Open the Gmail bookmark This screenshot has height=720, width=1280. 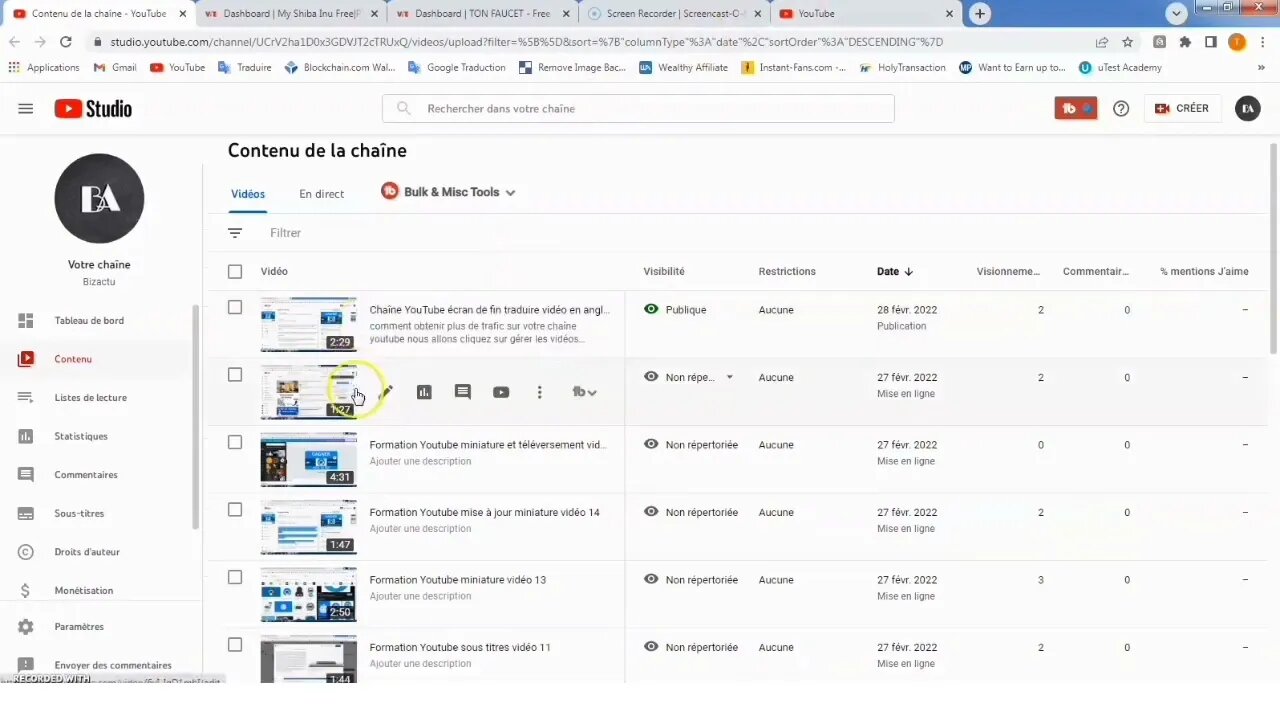pyautogui.click(x=115, y=68)
